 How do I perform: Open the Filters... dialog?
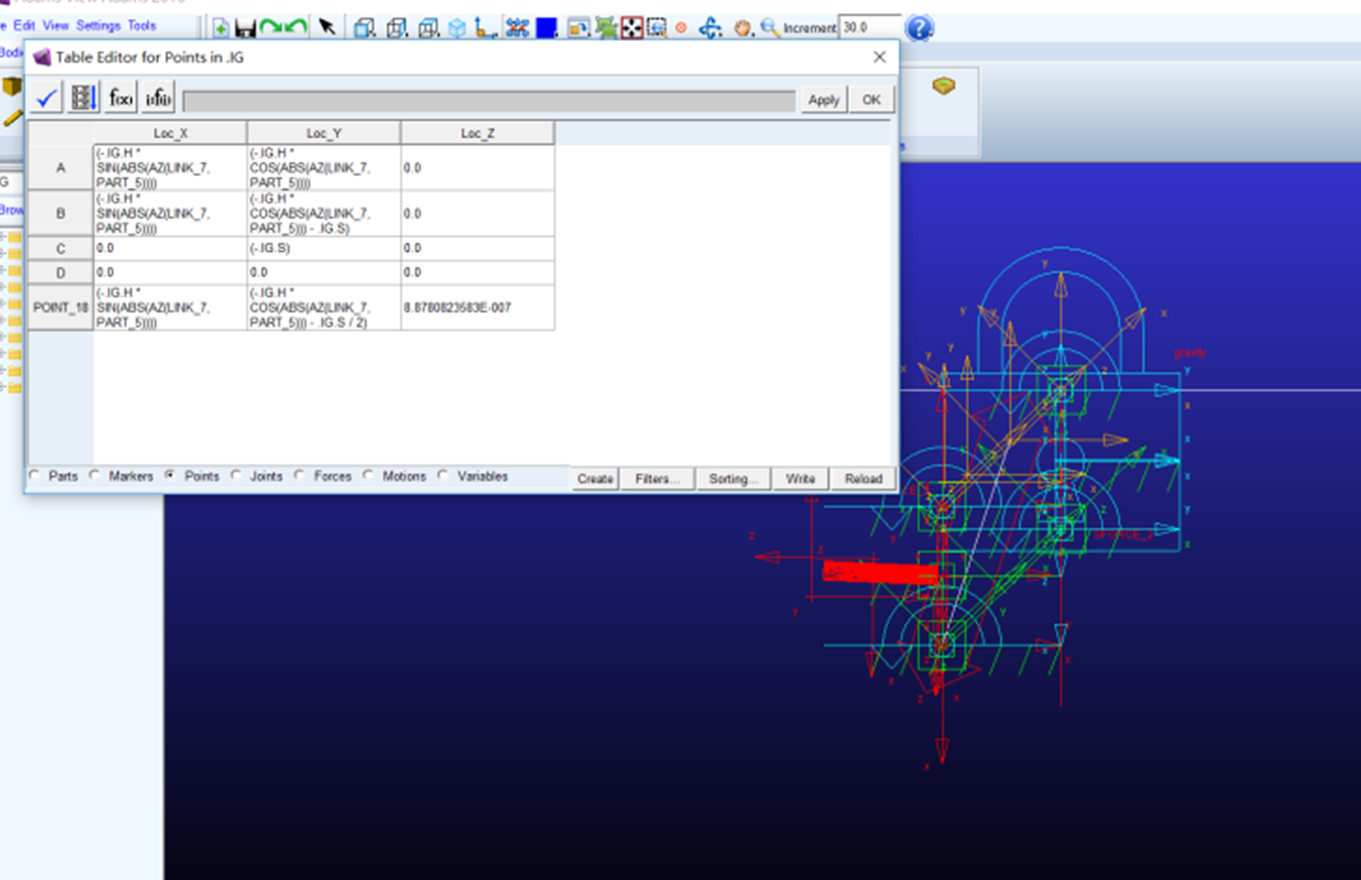click(657, 479)
